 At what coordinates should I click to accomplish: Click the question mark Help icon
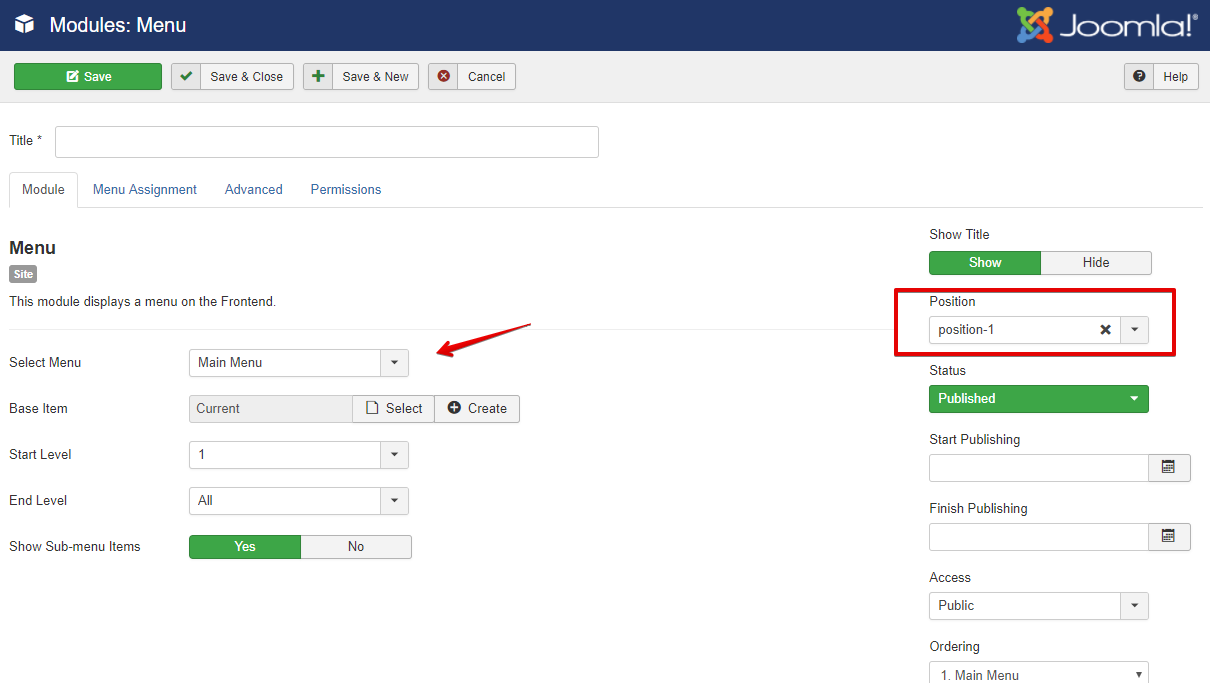(x=1139, y=76)
